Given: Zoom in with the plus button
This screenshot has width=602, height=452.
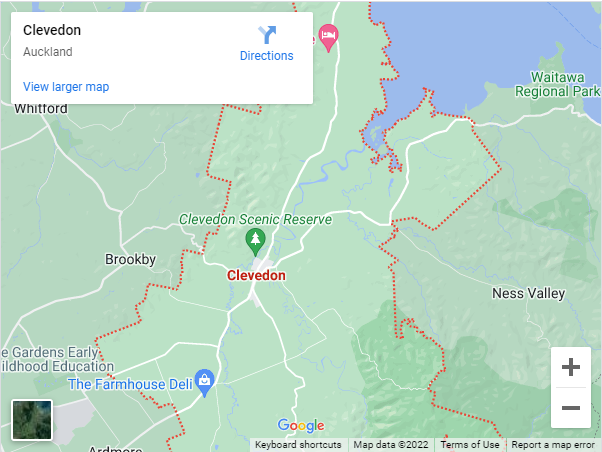Looking at the screenshot, I should point(571,367).
